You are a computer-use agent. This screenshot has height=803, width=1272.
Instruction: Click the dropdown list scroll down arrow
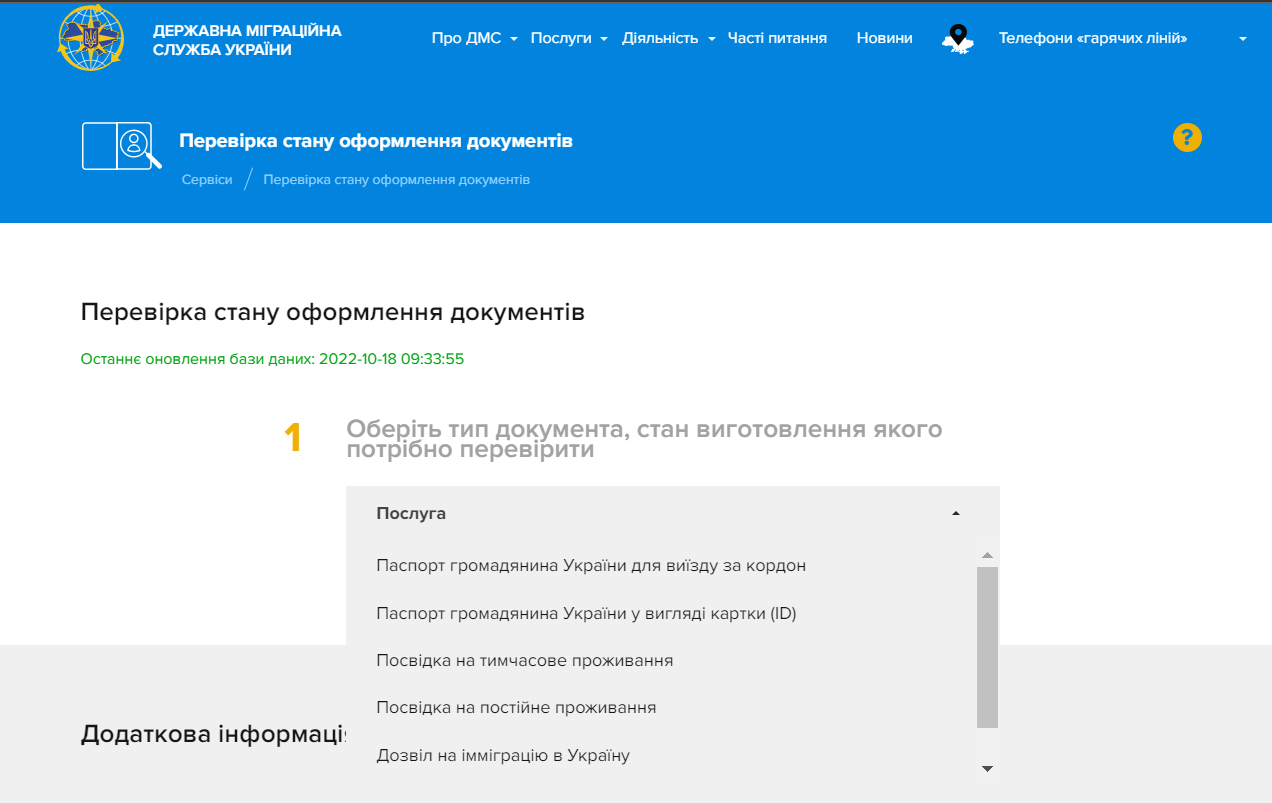pos(987,768)
